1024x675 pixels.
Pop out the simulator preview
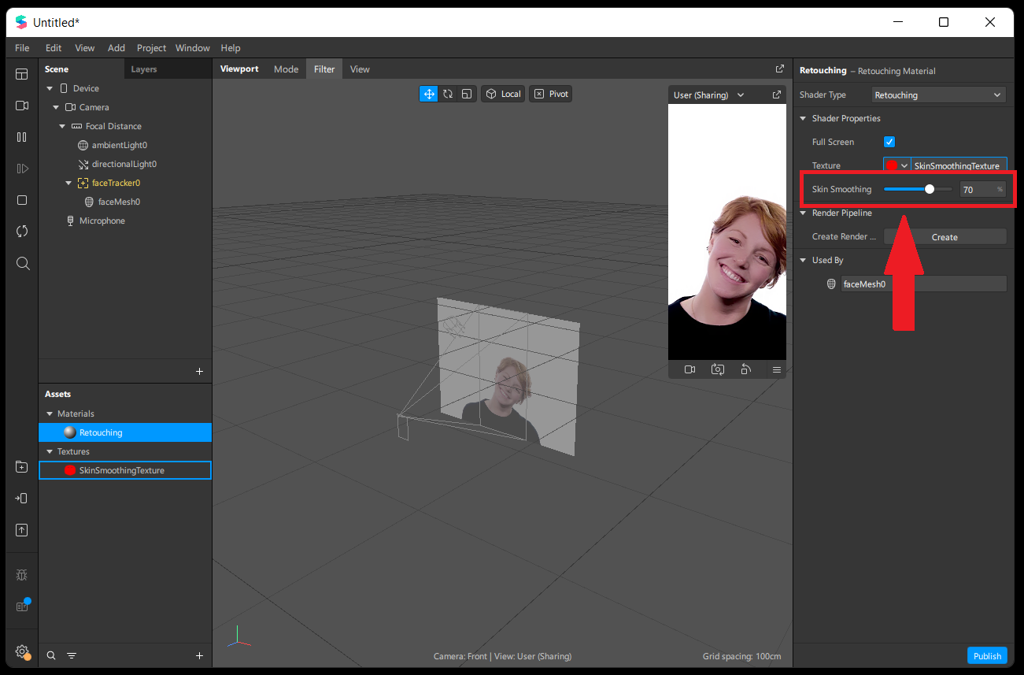(776, 95)
